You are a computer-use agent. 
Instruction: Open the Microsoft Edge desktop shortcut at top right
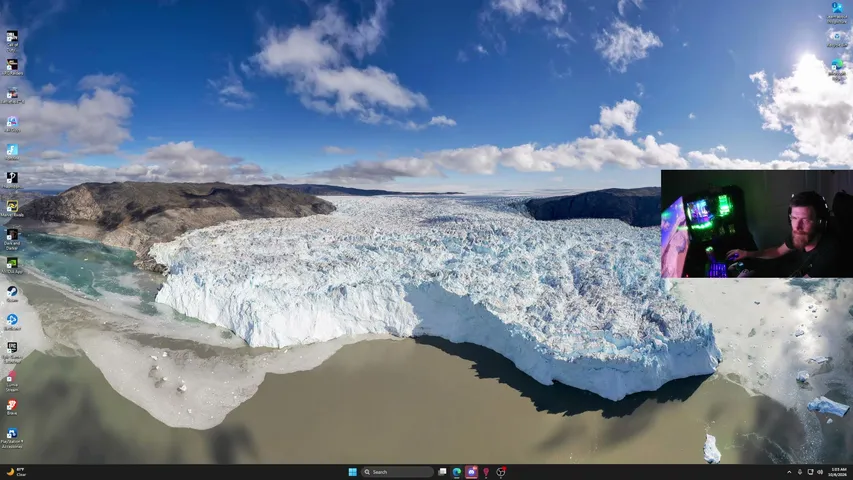(x=837, y=70)
